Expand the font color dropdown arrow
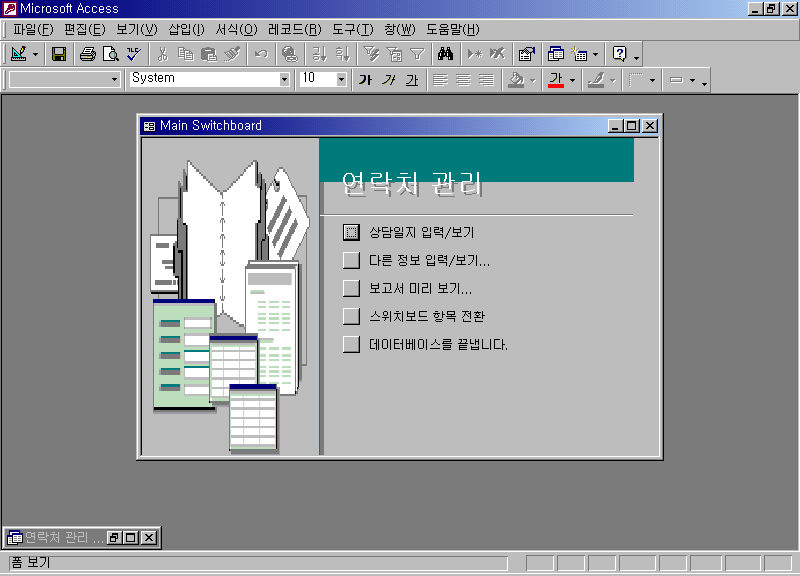 tap(572, 80)
